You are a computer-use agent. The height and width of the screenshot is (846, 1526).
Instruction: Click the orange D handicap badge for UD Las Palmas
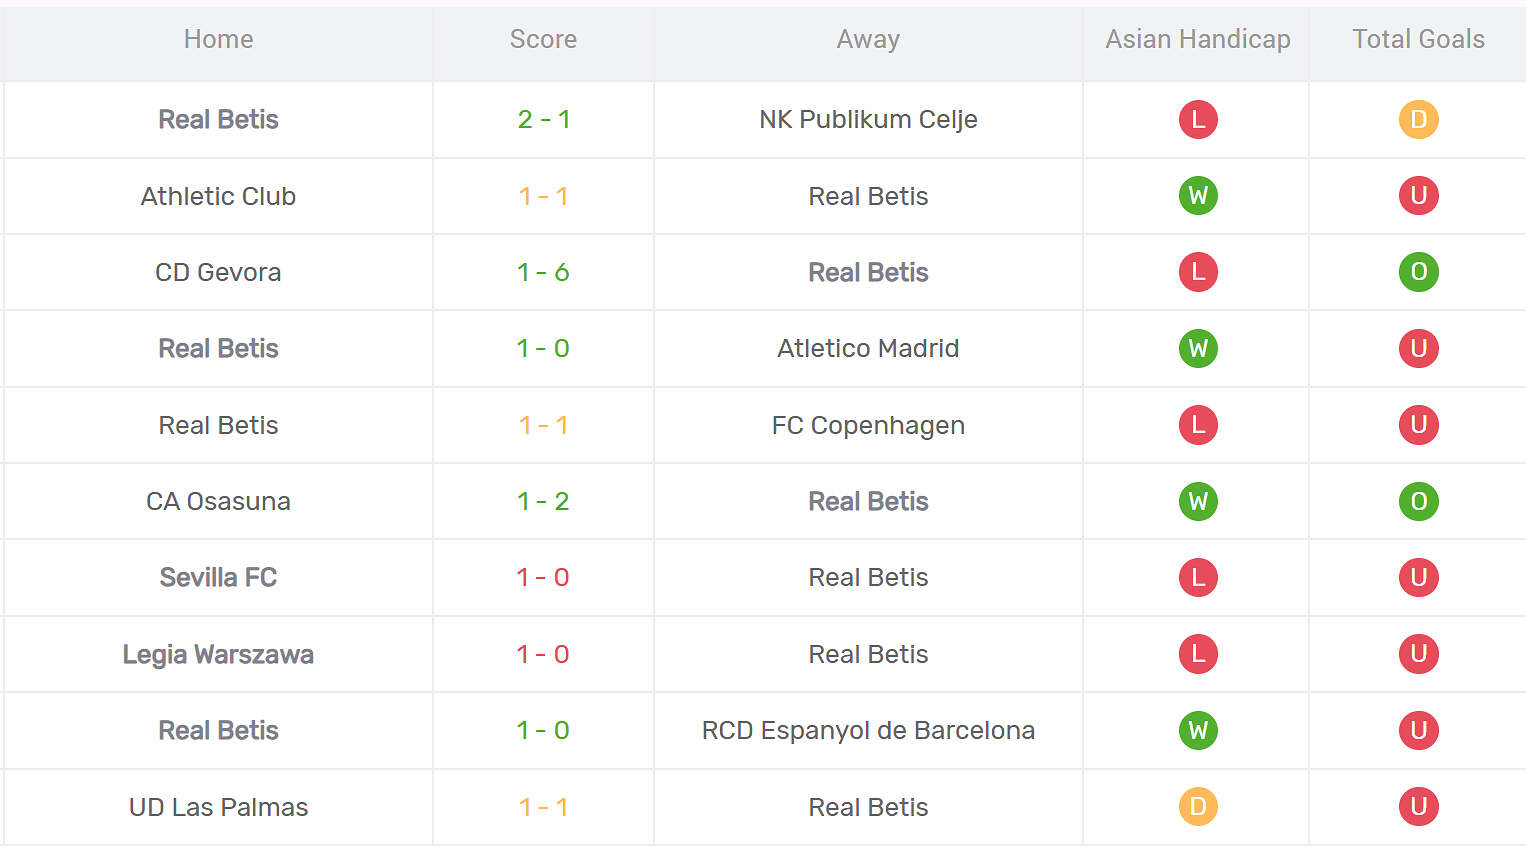(1198, 807)
